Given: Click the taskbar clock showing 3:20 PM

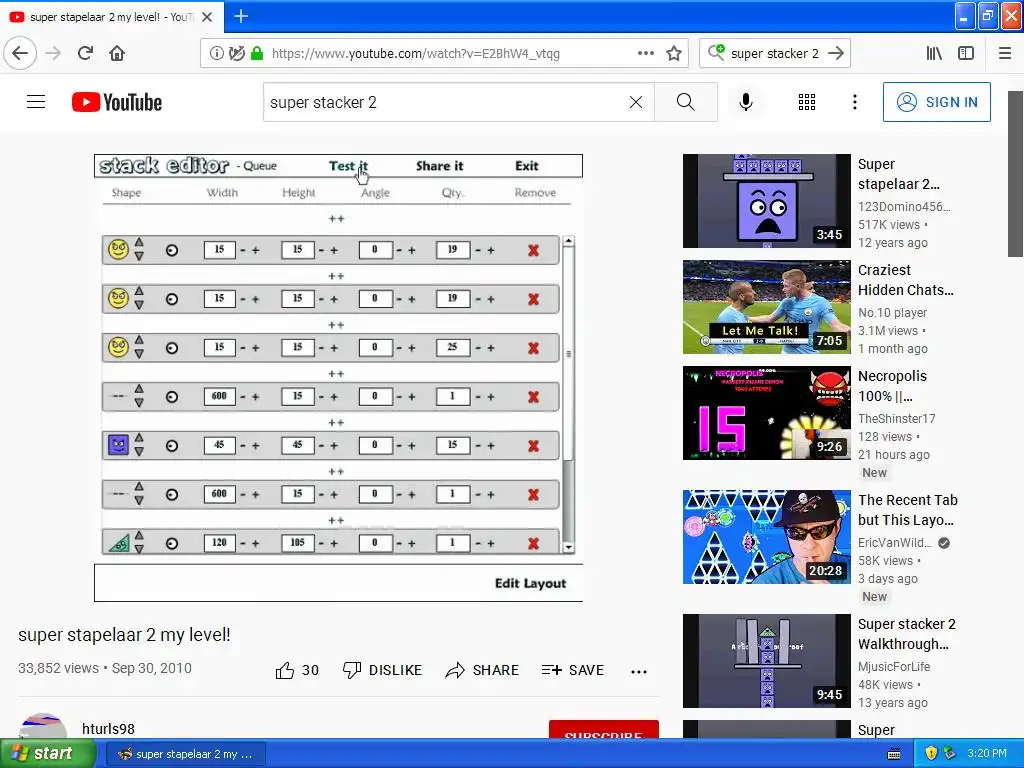Looking at the screenshot, I should [x=987, y=754].
